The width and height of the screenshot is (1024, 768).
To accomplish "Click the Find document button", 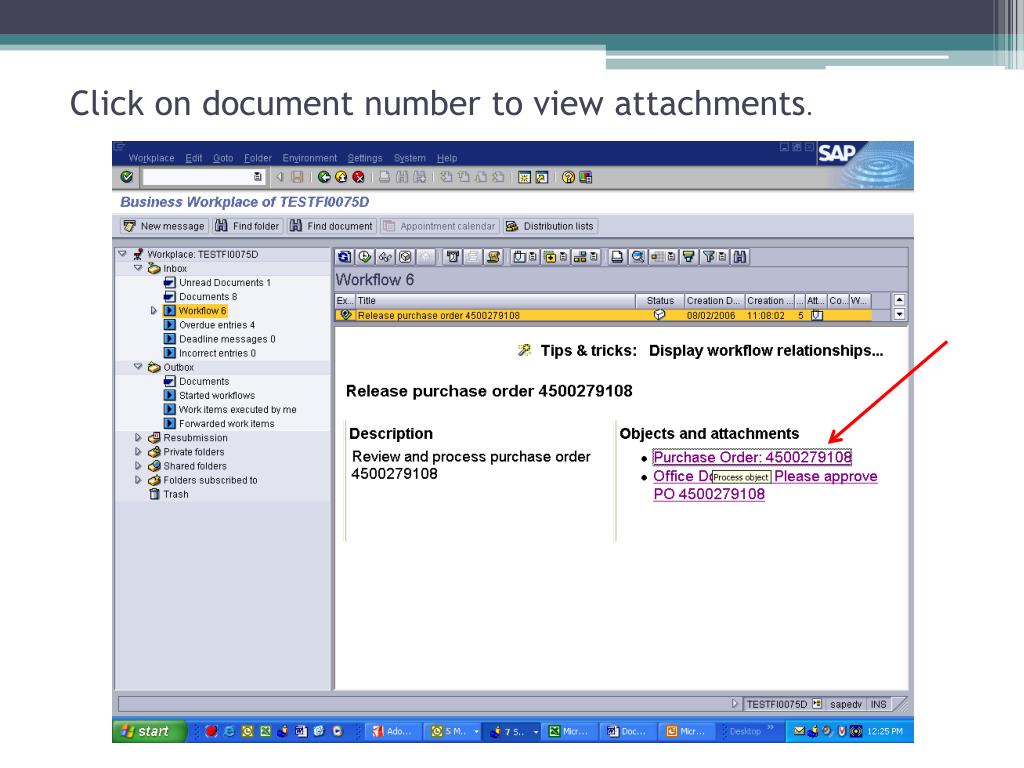I will point(331,226).
